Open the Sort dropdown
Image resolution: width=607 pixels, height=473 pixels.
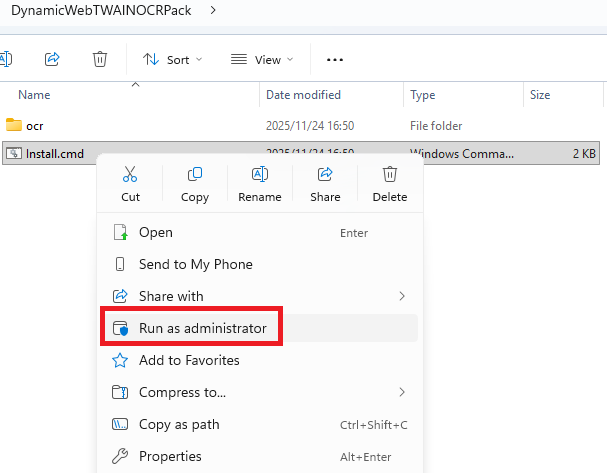coord(172,60)
